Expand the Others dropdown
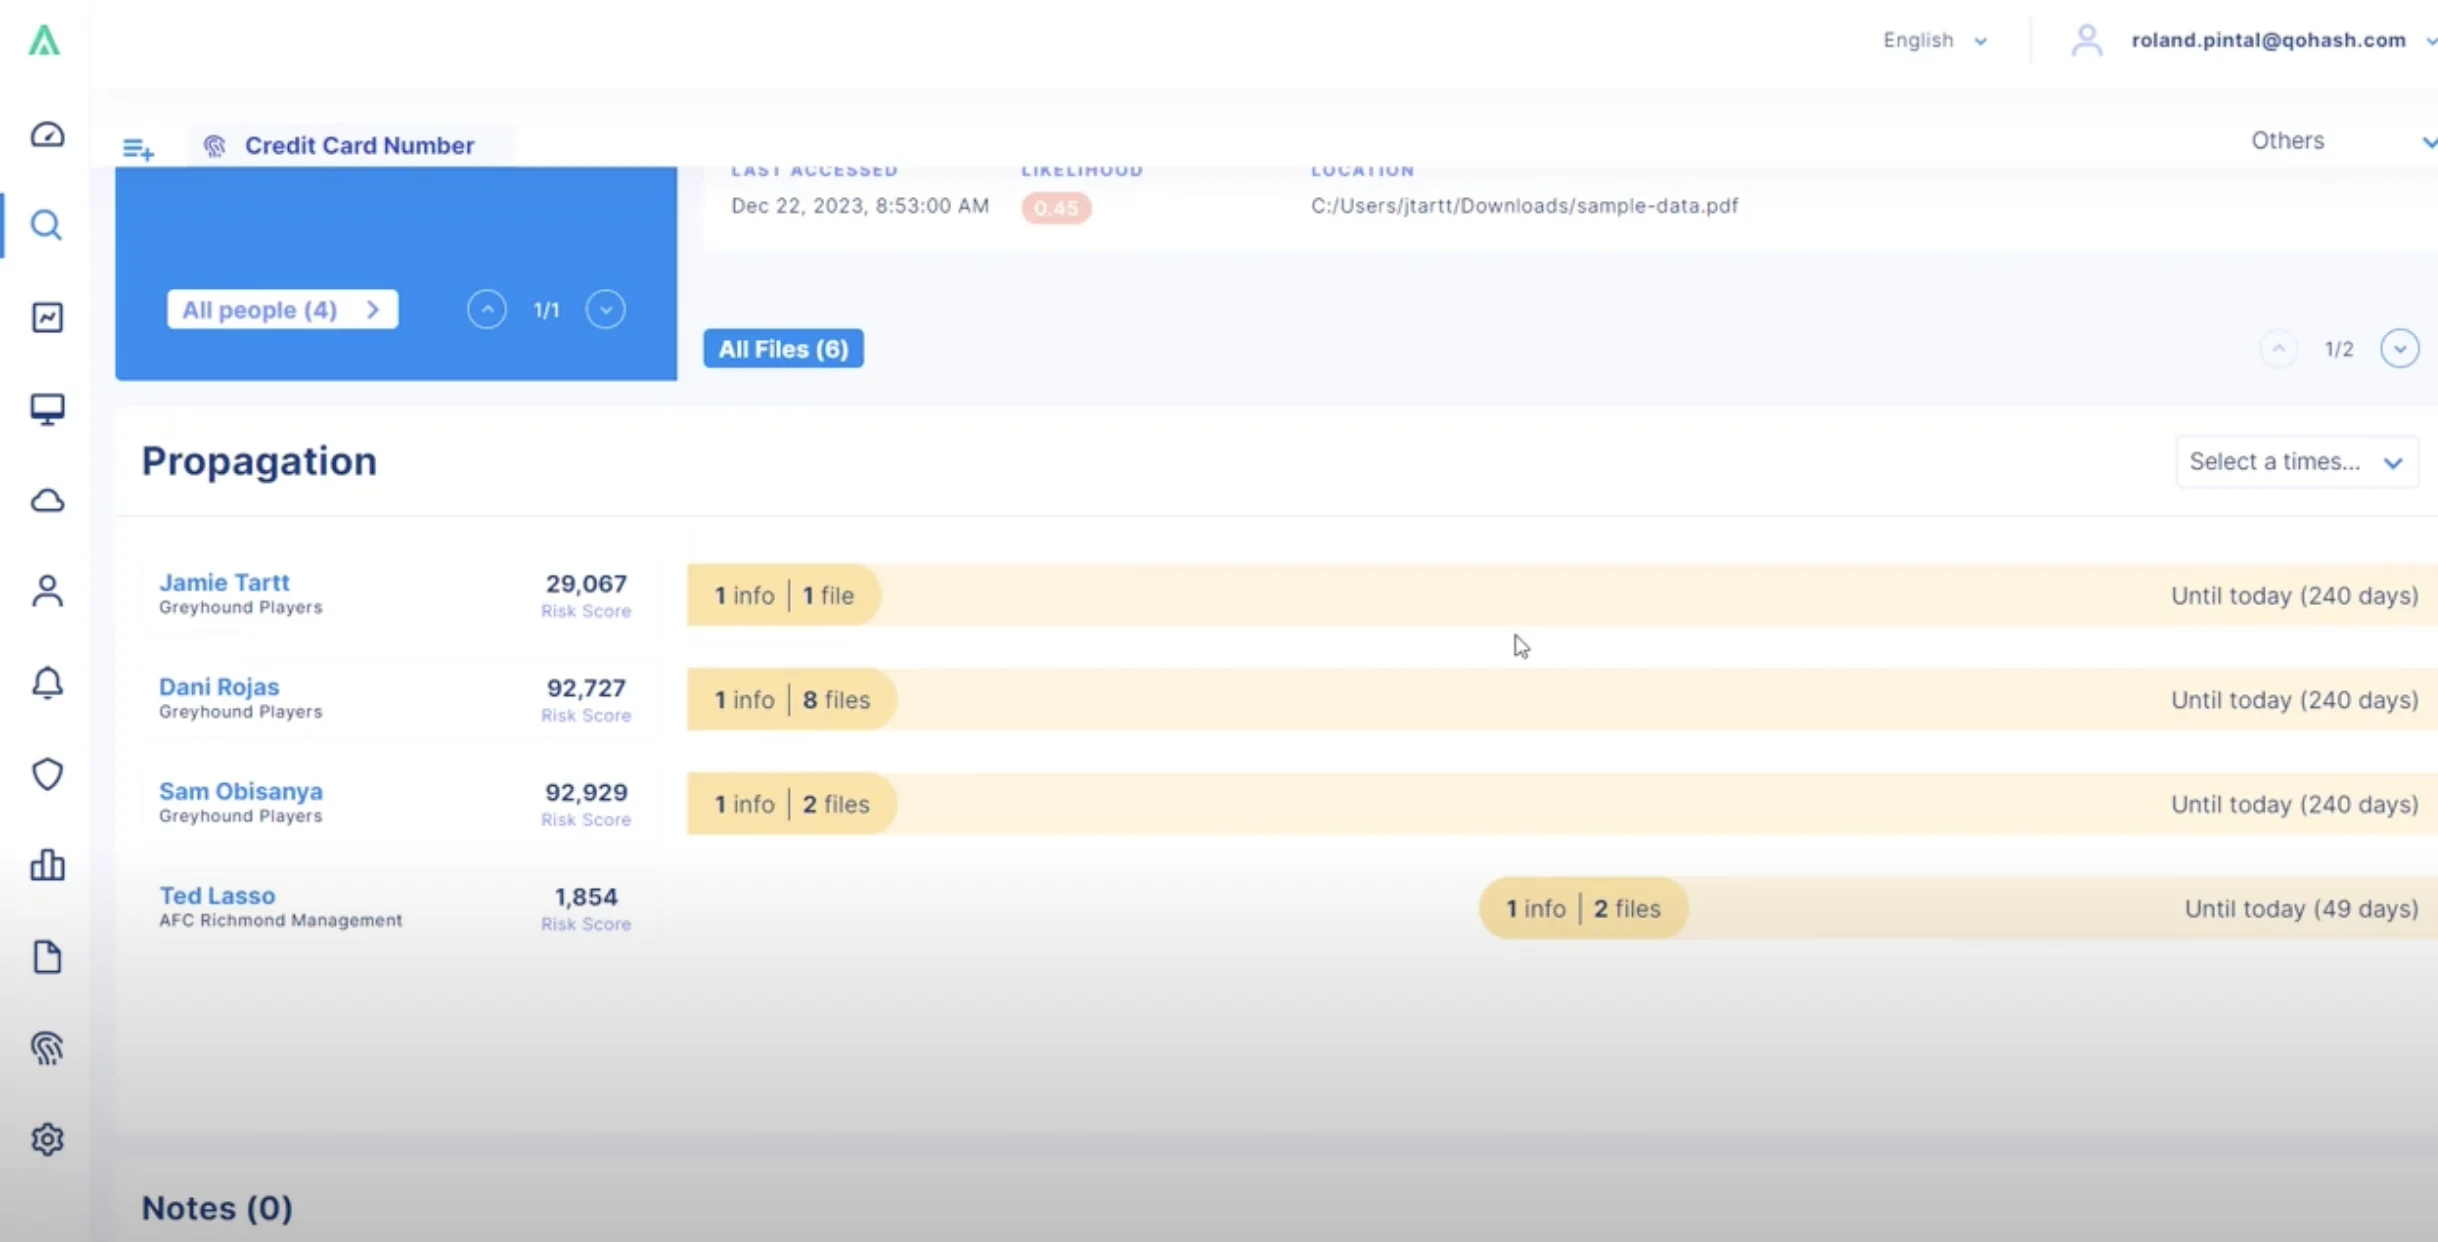The image size is (2438, 1242). point(2343,141)
